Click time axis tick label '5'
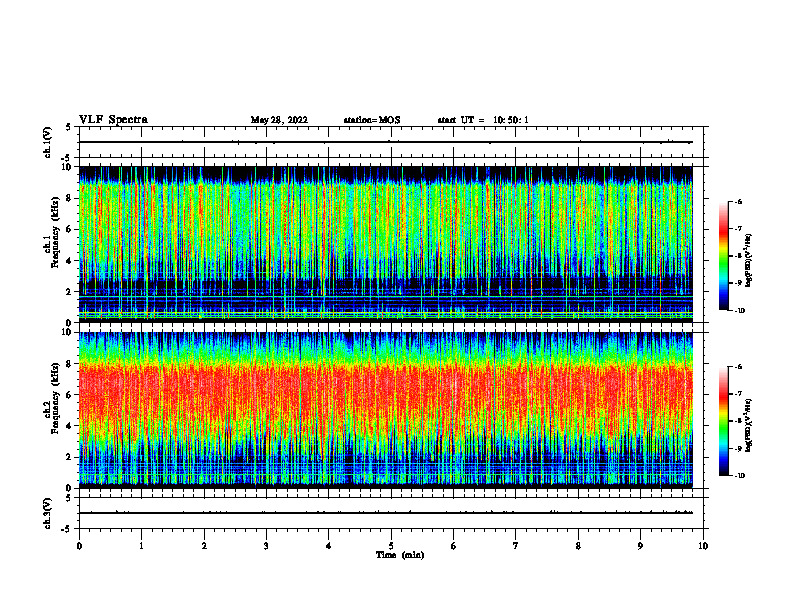This screenshot has height=612, width=792. coord(391,546)
